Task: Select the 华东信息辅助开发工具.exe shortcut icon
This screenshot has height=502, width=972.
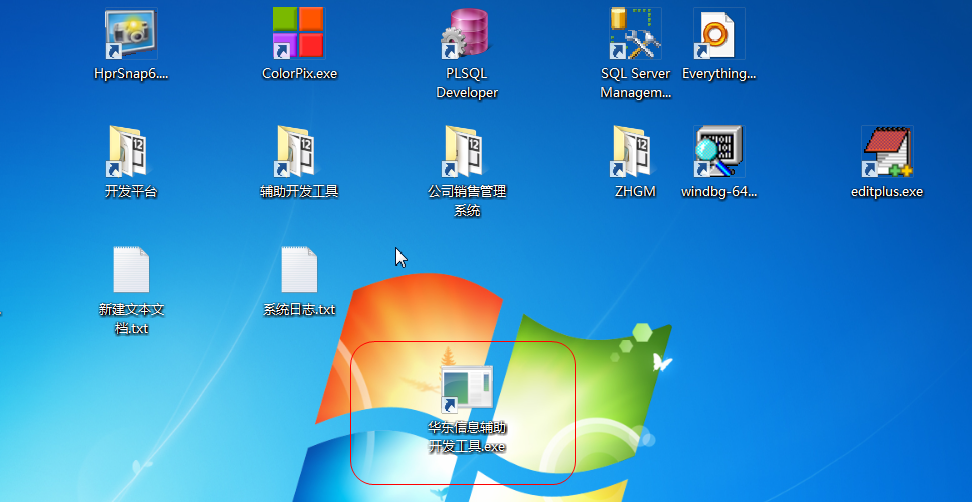Action: (467, 389)
